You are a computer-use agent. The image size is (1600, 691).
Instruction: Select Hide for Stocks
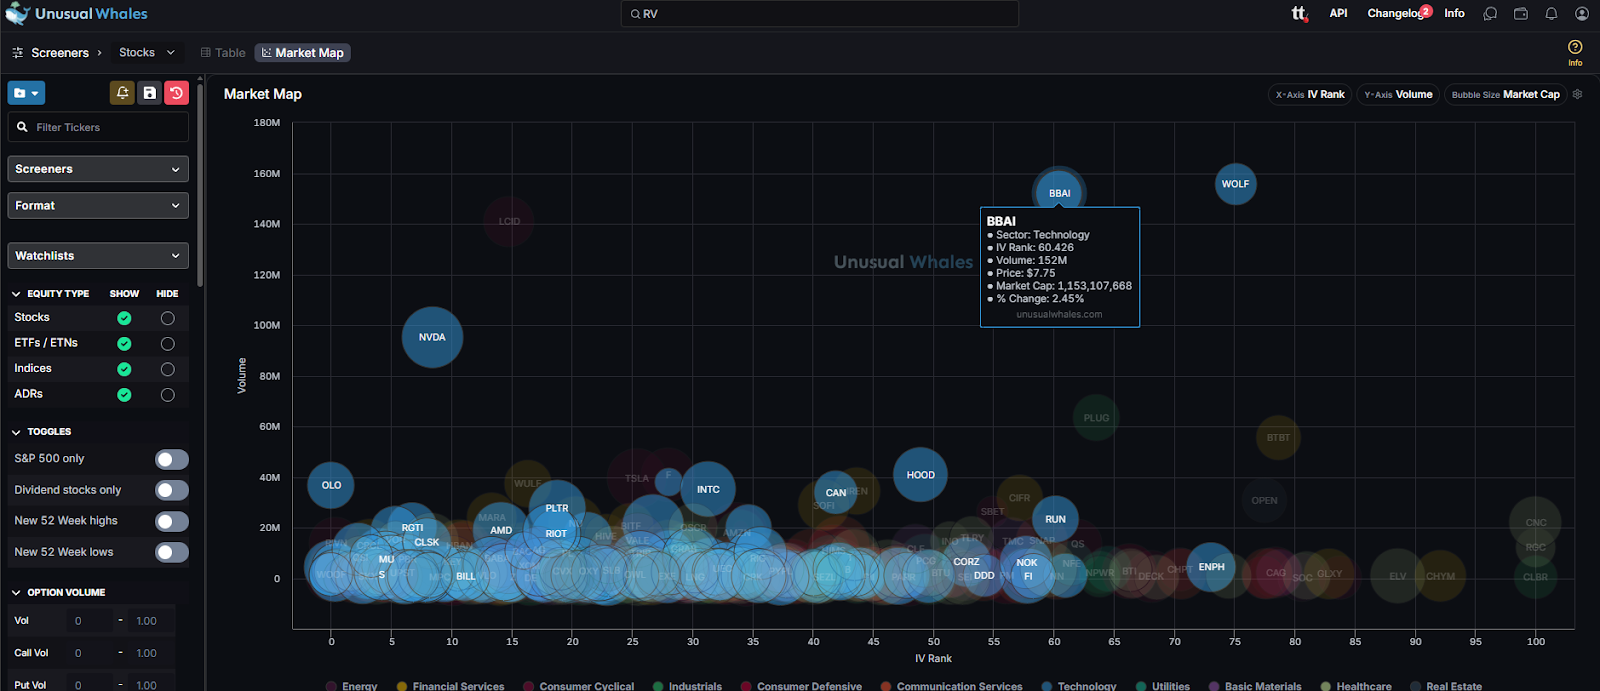click(x=167, y=318)
